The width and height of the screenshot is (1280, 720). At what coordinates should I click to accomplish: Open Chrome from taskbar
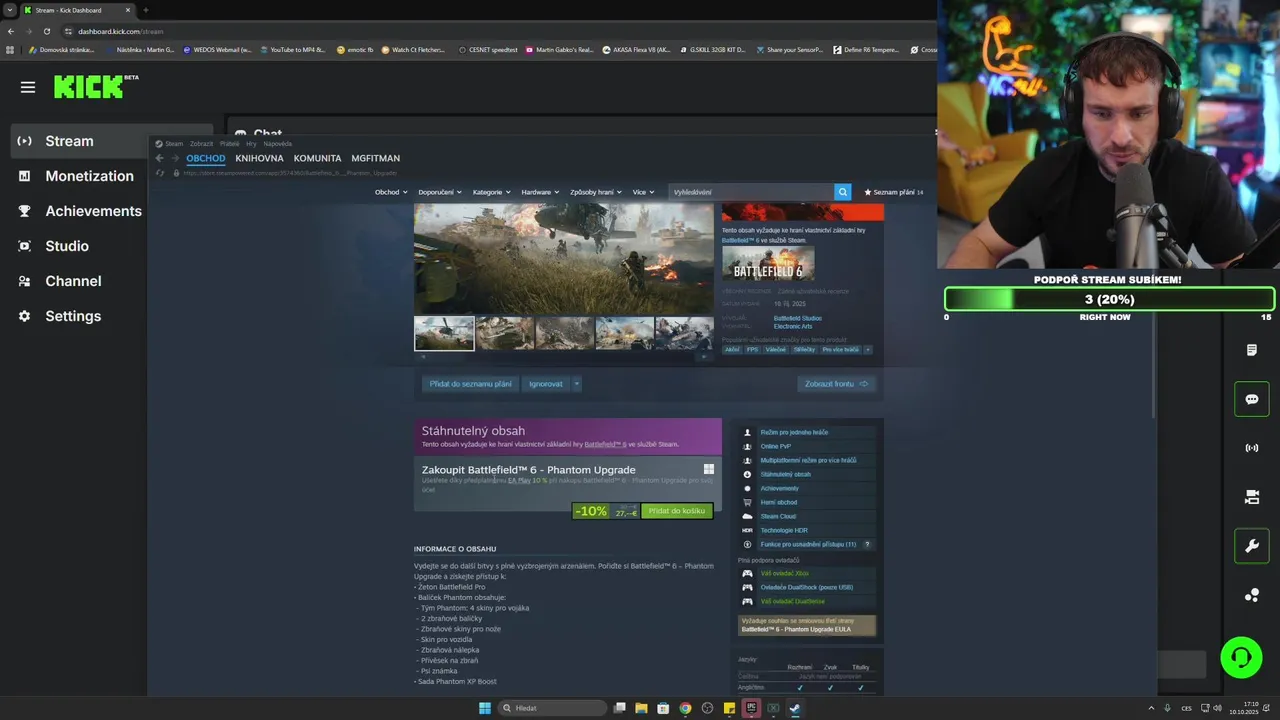click(685, 708)
